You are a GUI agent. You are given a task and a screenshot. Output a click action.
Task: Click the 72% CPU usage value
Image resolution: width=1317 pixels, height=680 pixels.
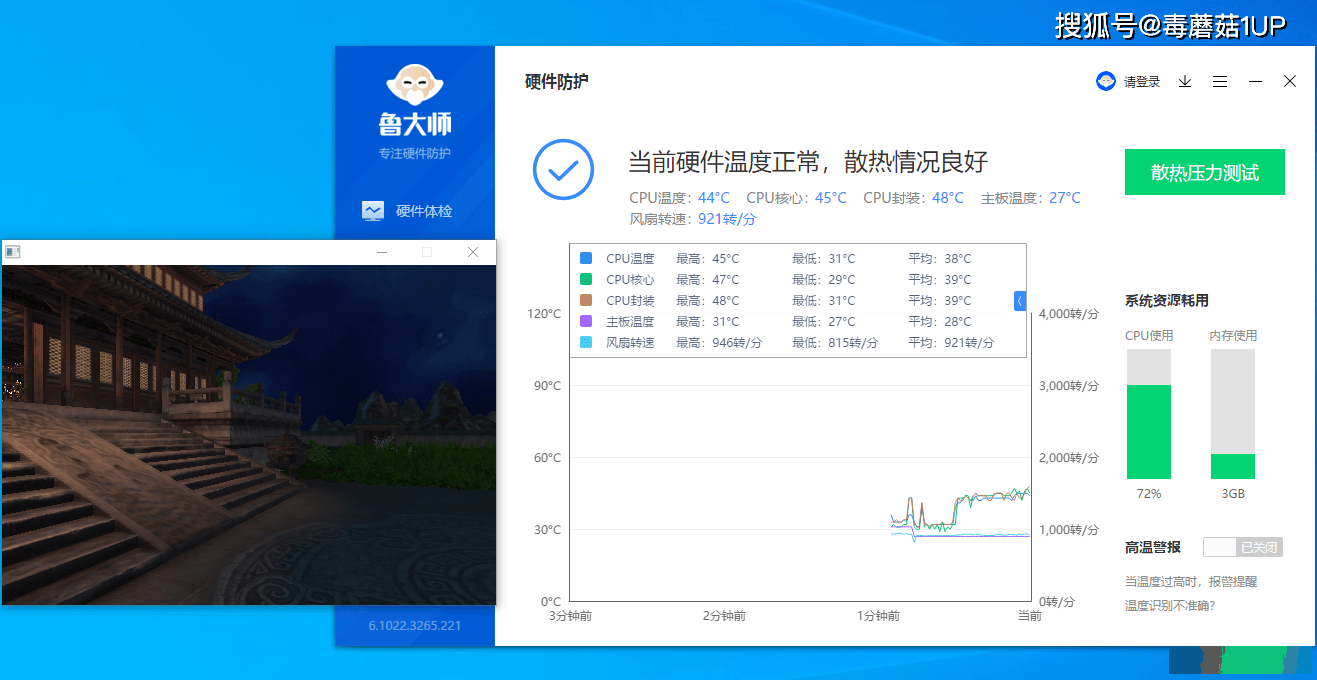1149,494
